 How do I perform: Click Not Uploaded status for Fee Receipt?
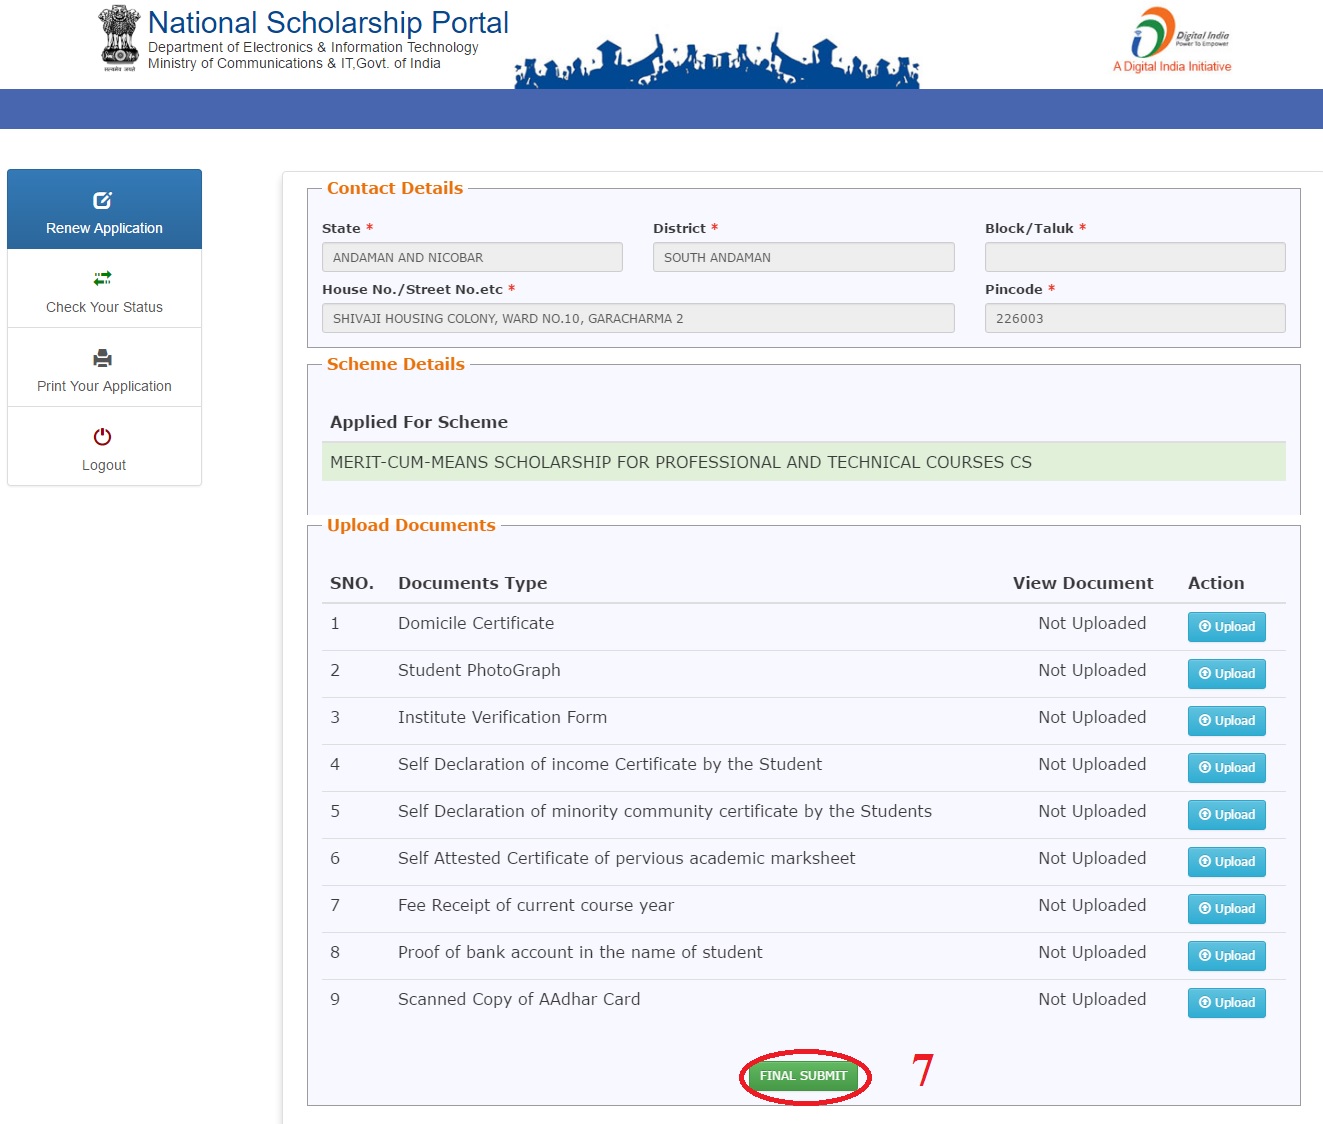tap(1092, 905)
